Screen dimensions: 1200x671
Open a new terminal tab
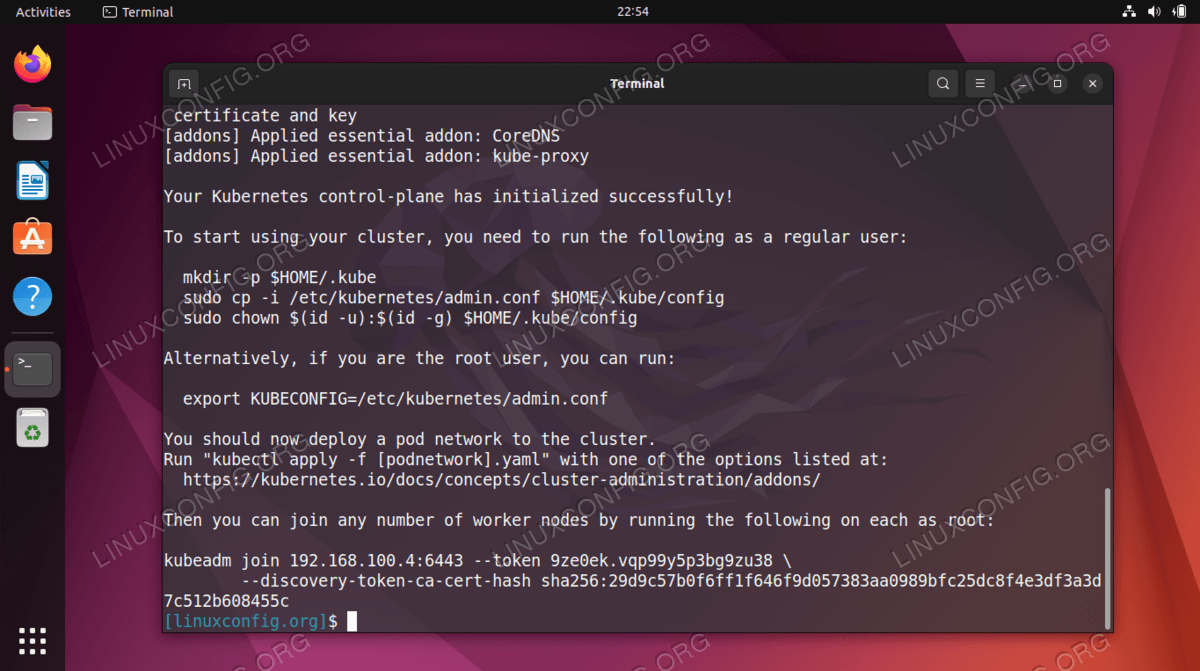tap(184, 84)
